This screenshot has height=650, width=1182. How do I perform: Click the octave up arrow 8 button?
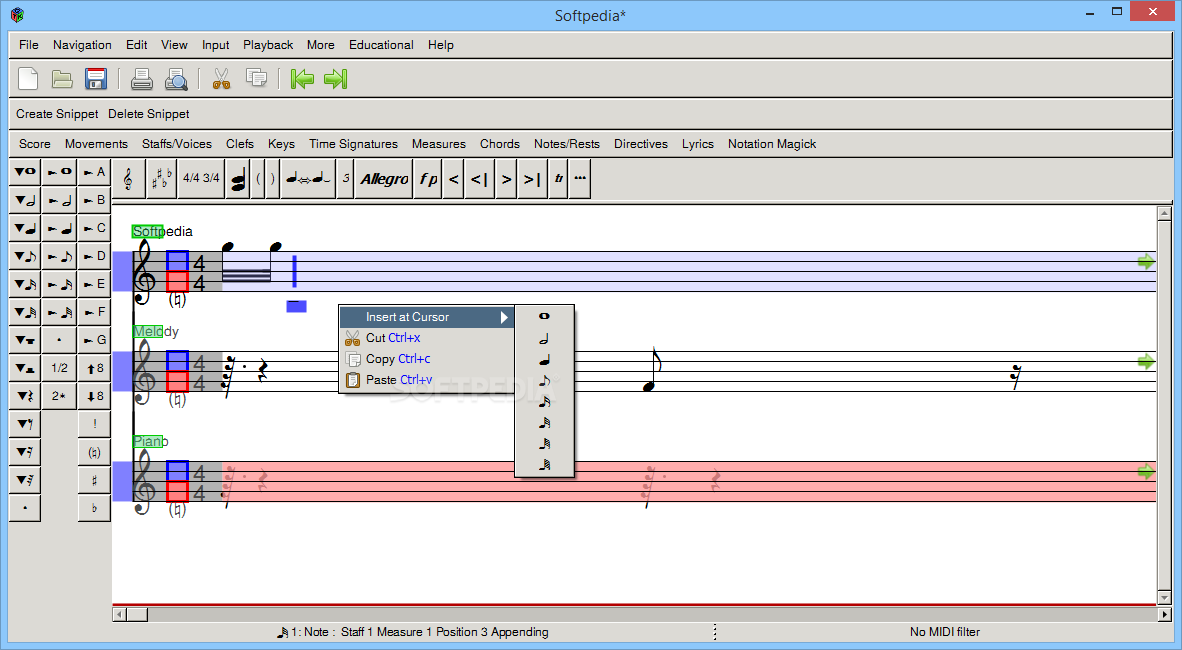(94, 368)
